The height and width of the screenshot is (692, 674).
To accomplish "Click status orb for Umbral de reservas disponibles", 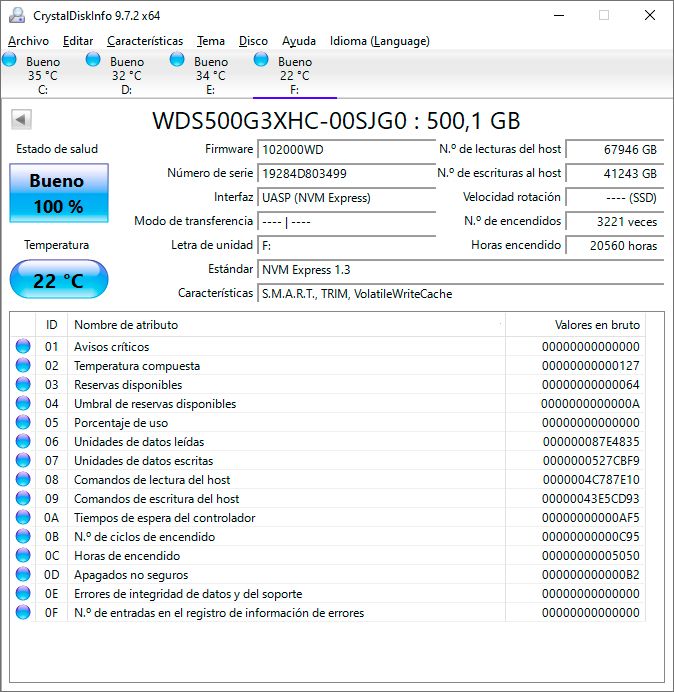I will point(23,403).
